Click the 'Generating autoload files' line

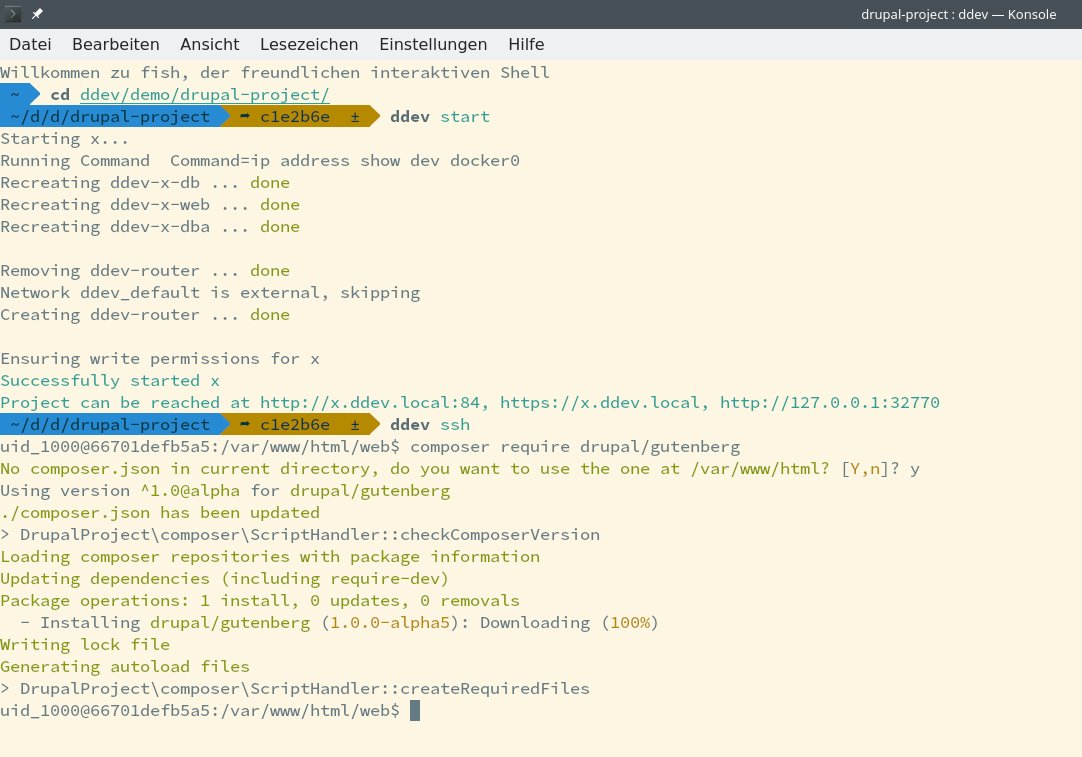(125, 667)
